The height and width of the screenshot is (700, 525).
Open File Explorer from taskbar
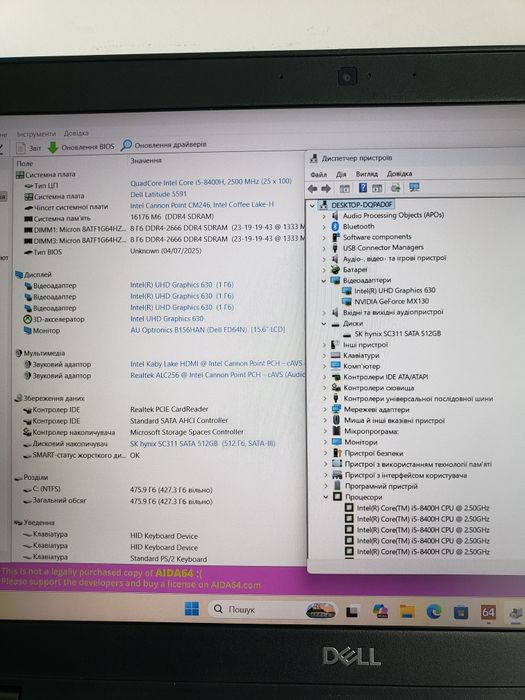(x=407, y=612)
